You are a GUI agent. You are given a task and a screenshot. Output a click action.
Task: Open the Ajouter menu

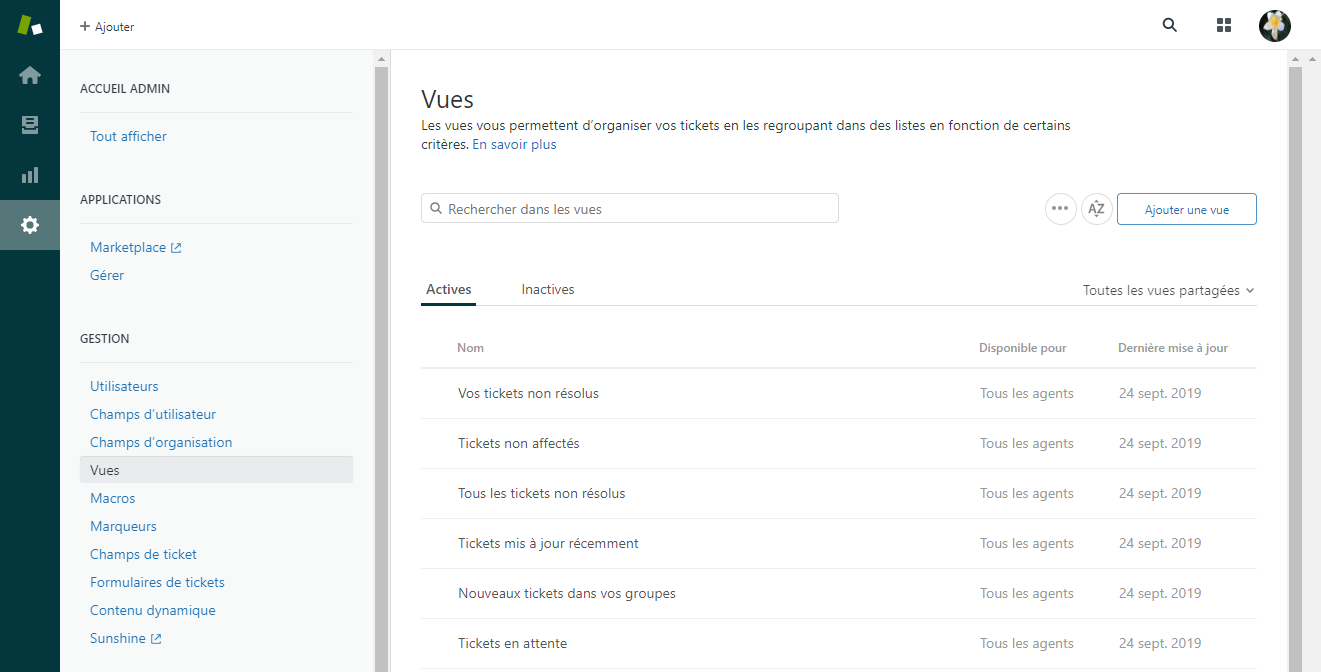(107, 27)
